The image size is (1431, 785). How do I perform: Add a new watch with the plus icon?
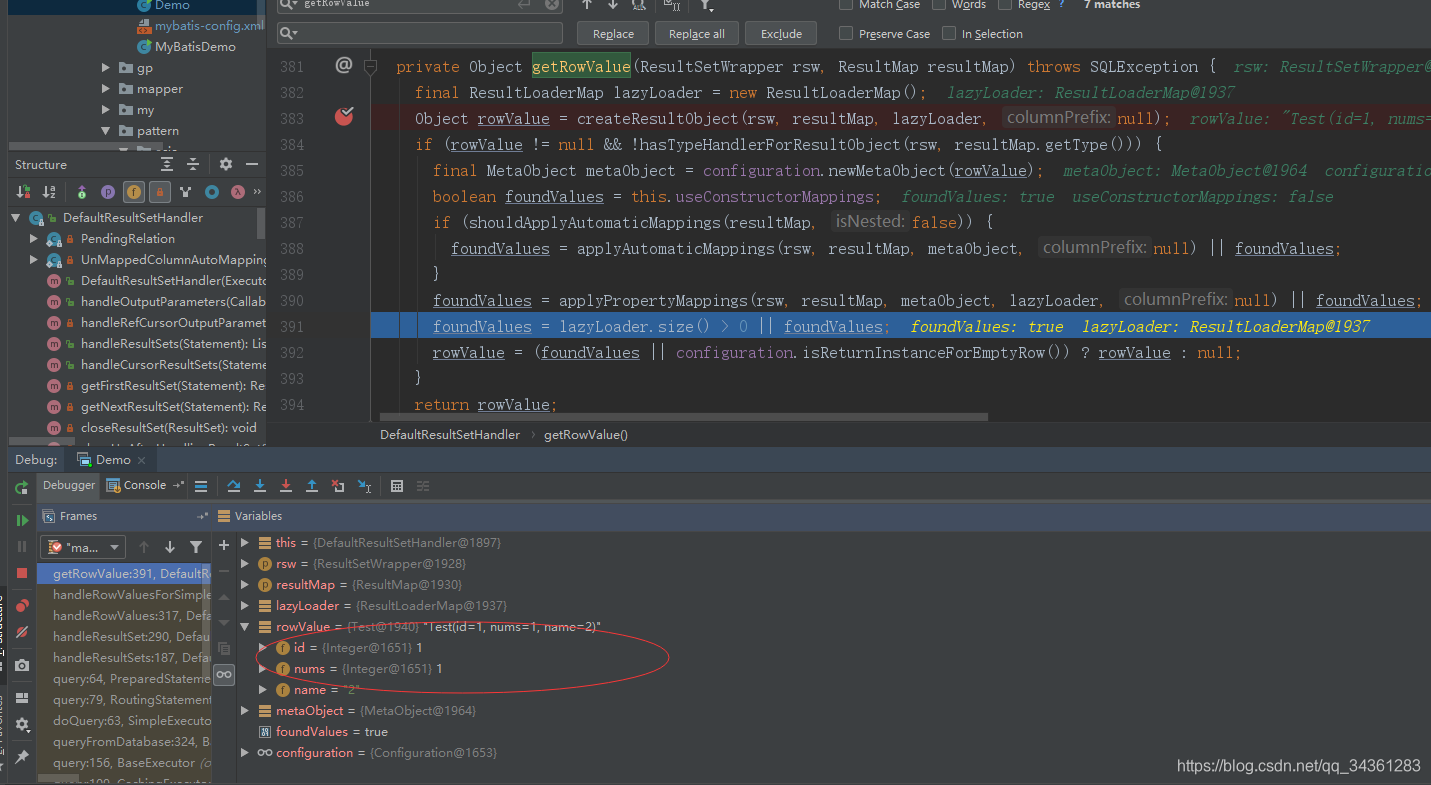pos(224,545)
